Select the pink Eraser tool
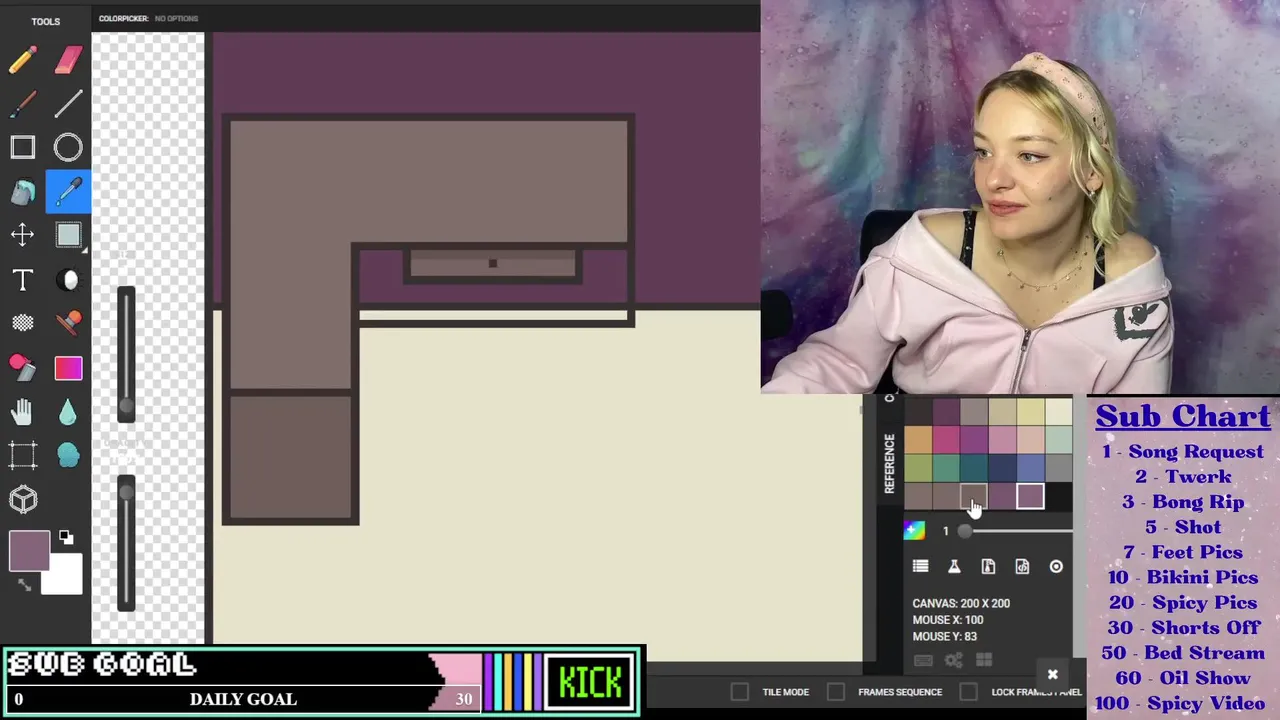The image size is (1280, 720). (x=68, y=60)
